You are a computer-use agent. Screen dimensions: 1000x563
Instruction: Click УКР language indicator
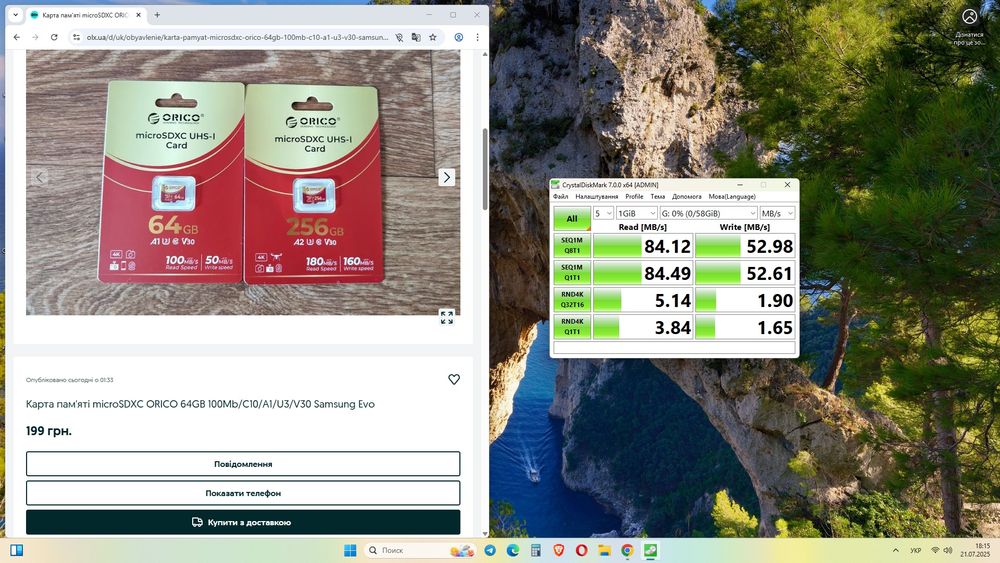click(916, 550)
